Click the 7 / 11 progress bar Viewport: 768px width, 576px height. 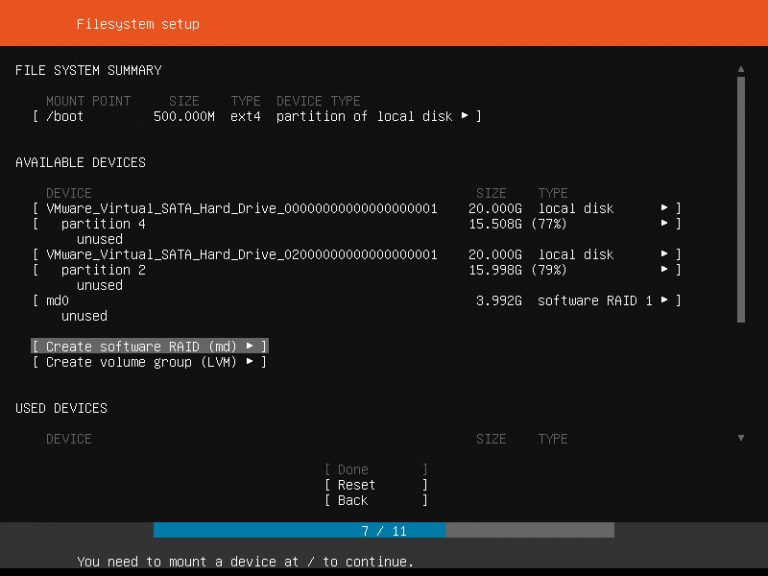384,530
